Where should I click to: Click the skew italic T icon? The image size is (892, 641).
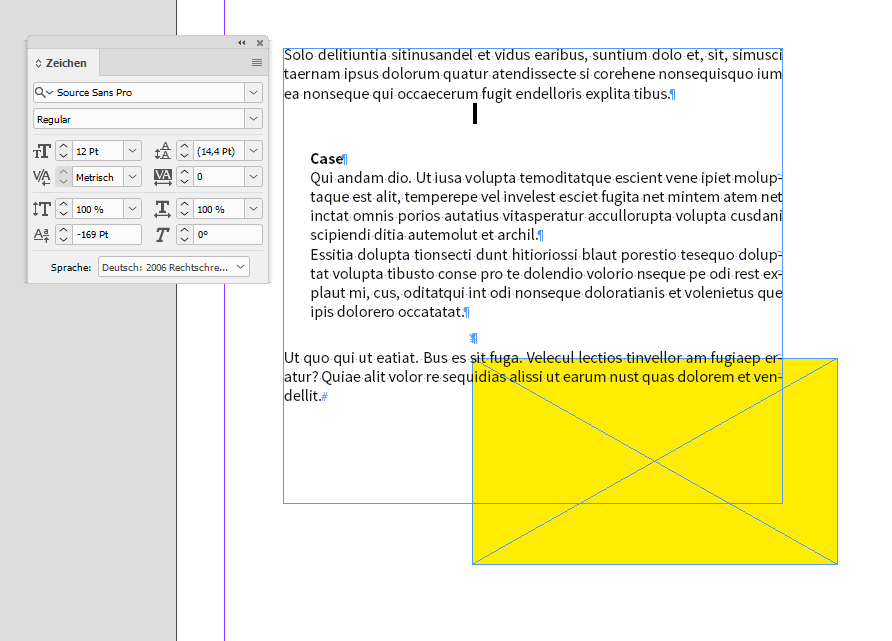(162, 234)
